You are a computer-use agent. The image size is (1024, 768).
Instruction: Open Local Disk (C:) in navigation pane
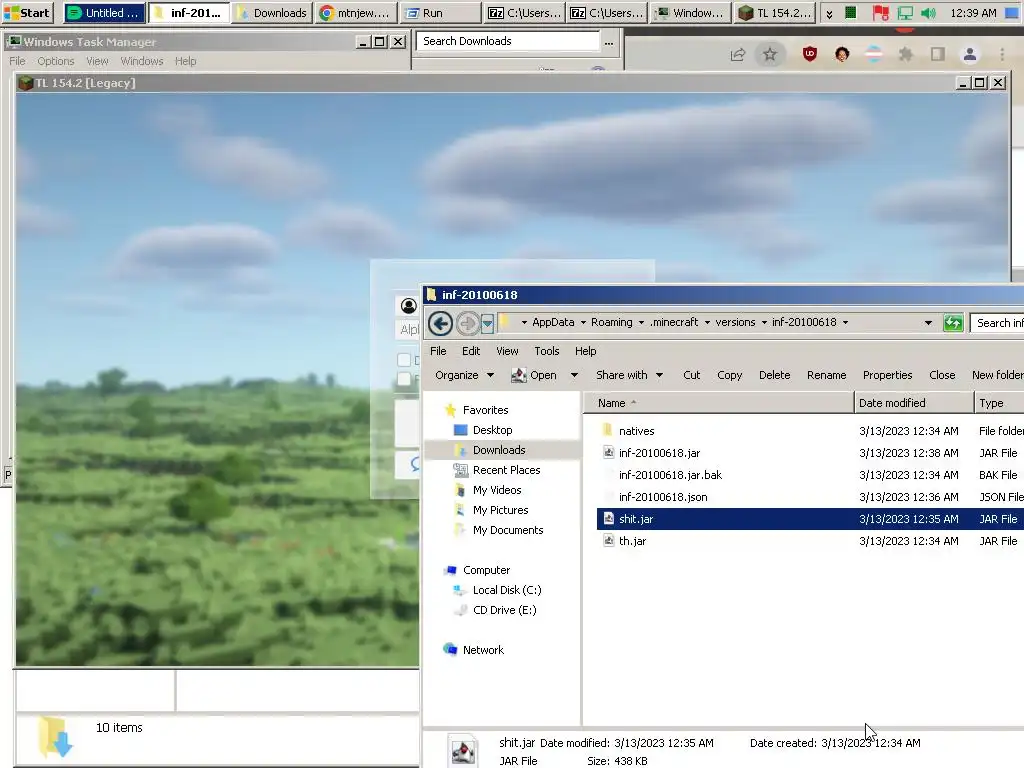(x=507, y=590)
